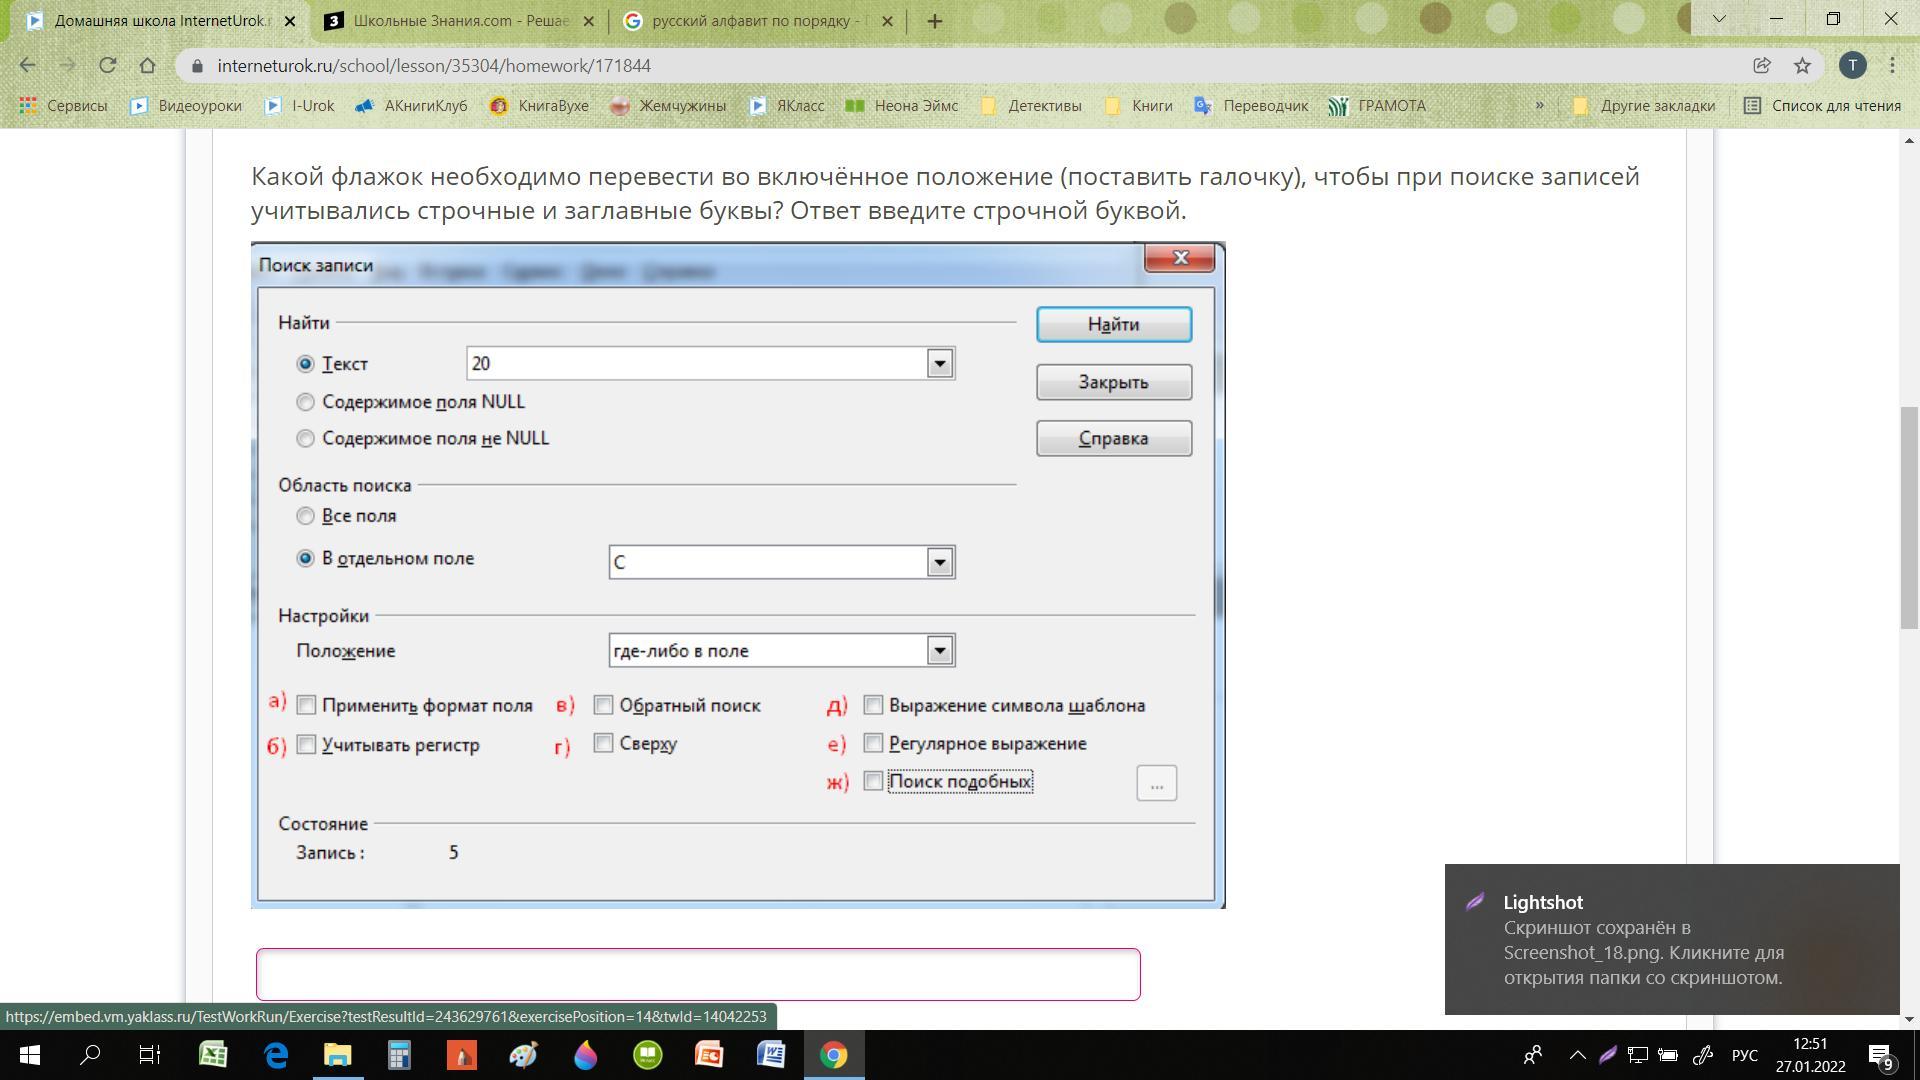The height and width of the screenshot is (1080, 1920).
Task: Open the new tab plus button
Action: pos(935,21)
